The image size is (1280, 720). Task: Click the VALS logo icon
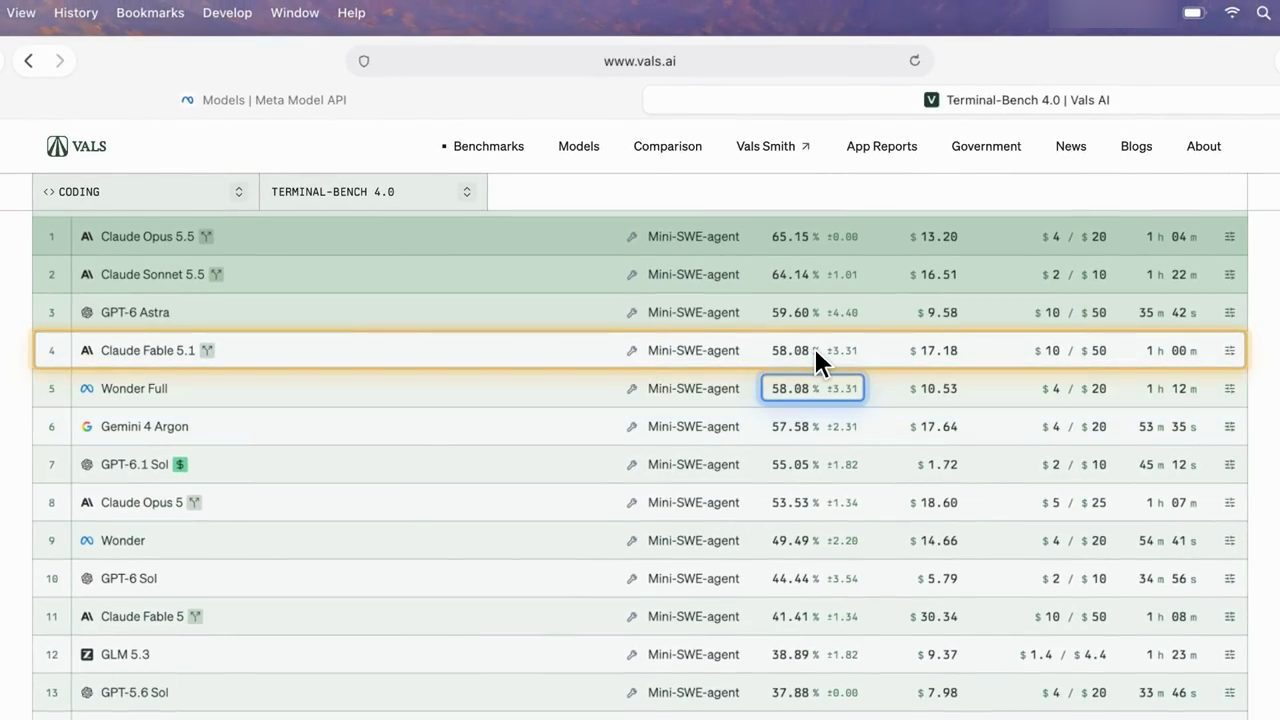[x=57, y=146]
